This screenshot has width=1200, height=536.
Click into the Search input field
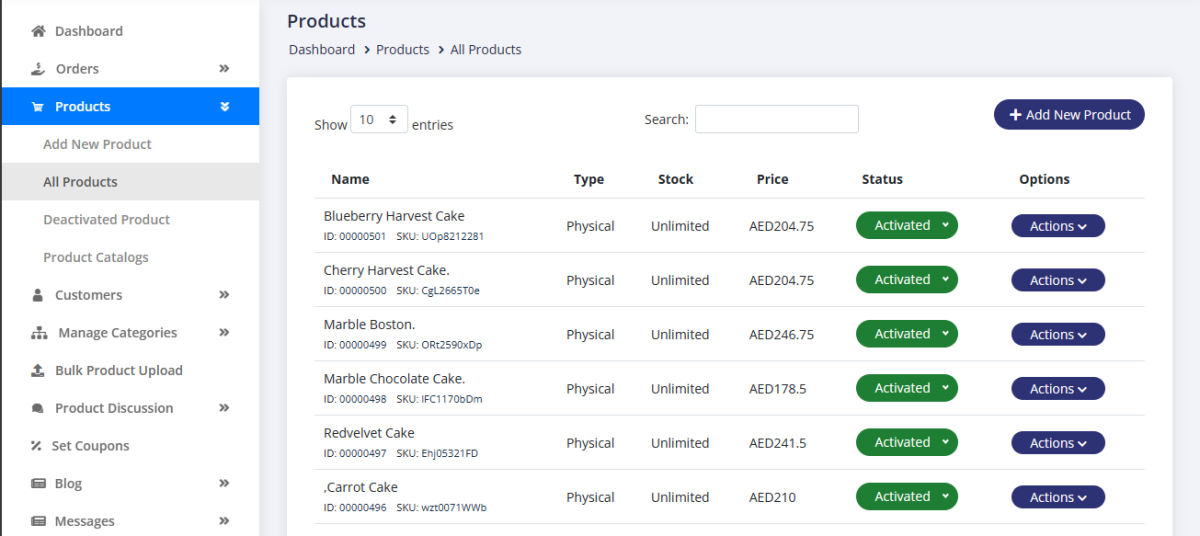(x=776, y=119)
